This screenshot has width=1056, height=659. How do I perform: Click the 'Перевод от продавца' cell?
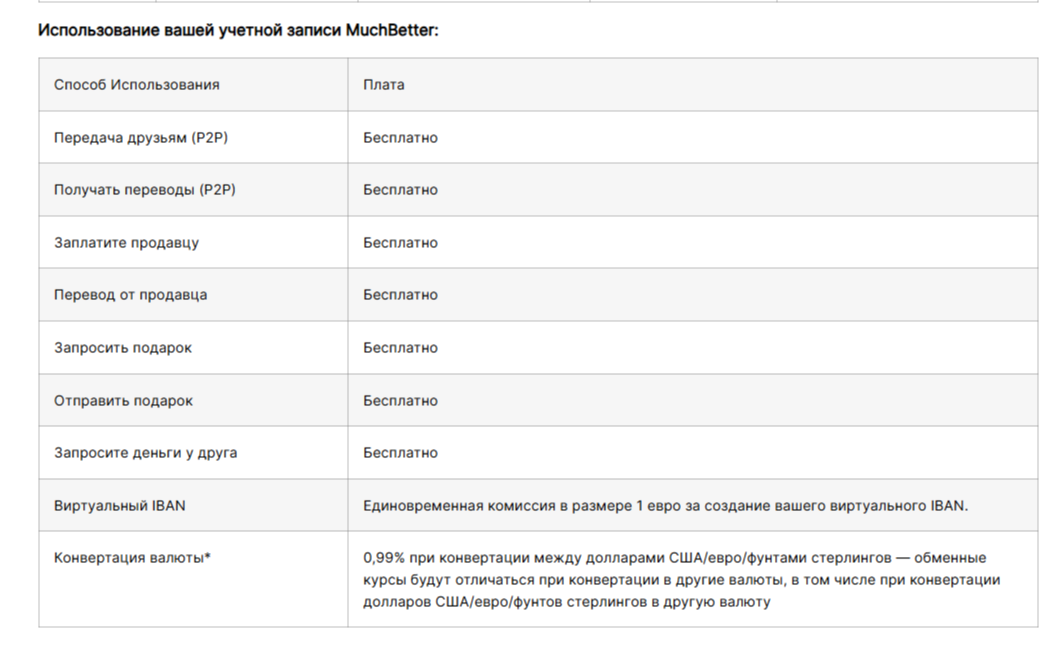point(131,295)
